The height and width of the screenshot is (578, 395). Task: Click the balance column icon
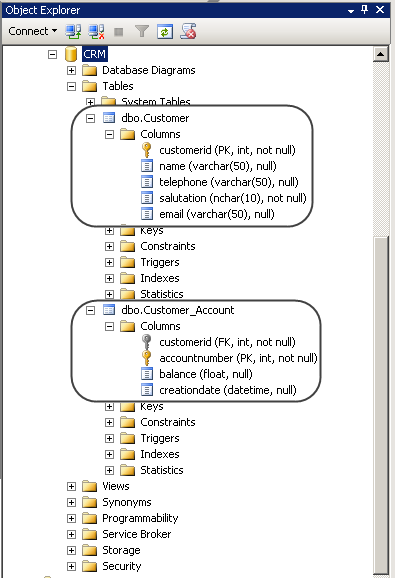point(147,374)
